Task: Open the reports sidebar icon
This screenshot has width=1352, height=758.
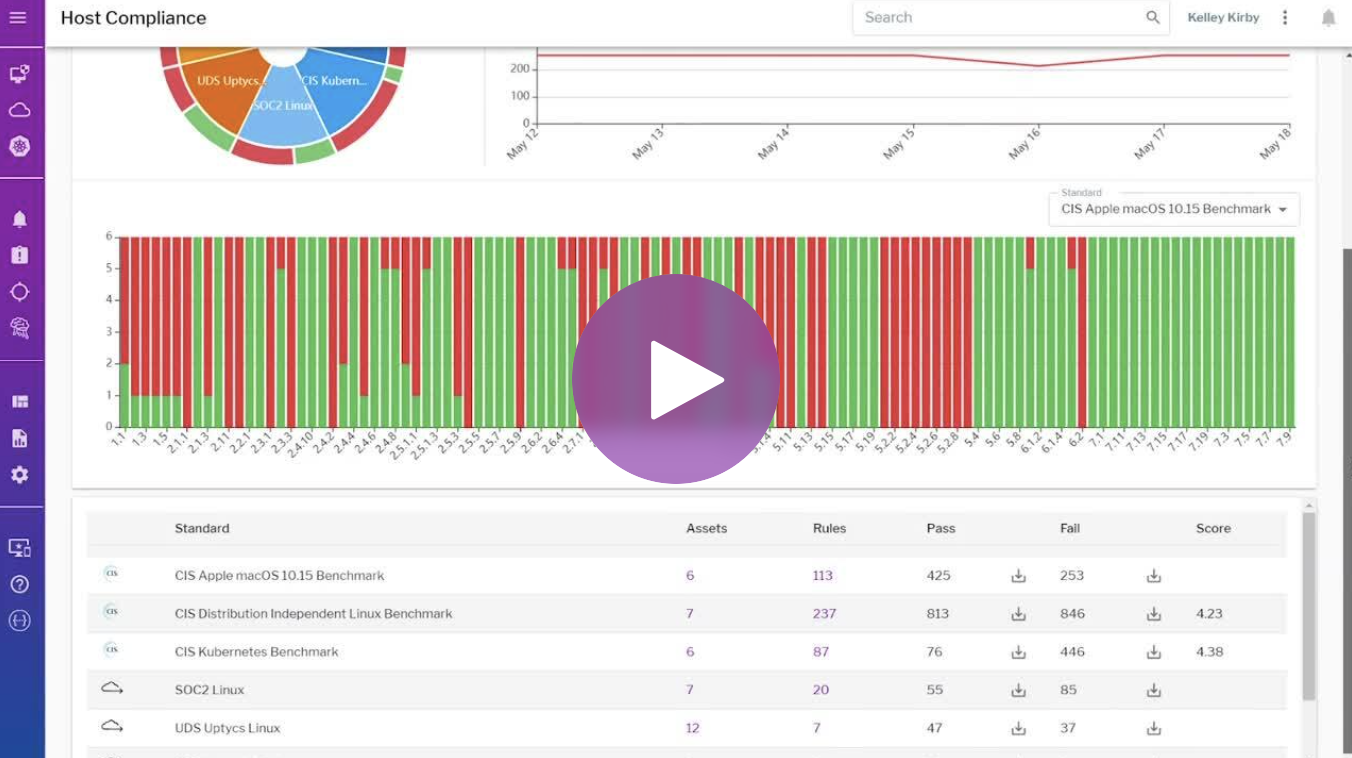Action: [x=19, y=438]
